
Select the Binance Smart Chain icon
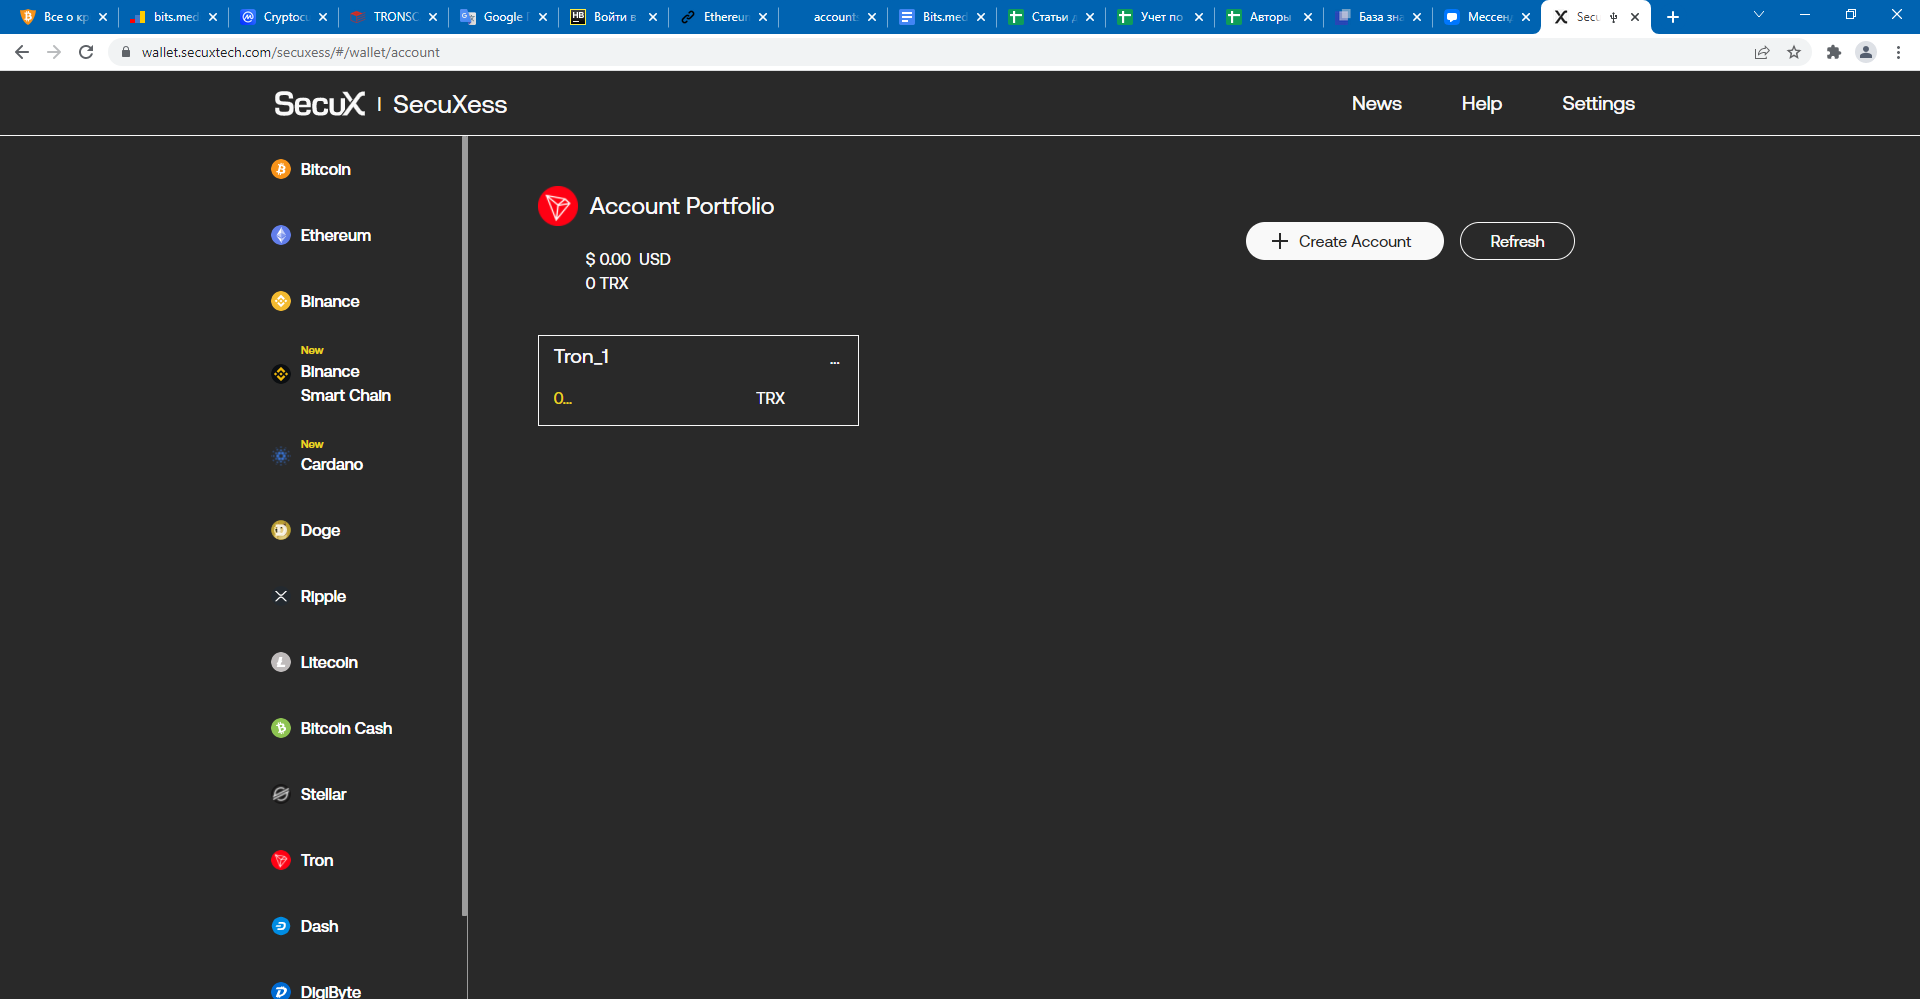tap(281, 374)
